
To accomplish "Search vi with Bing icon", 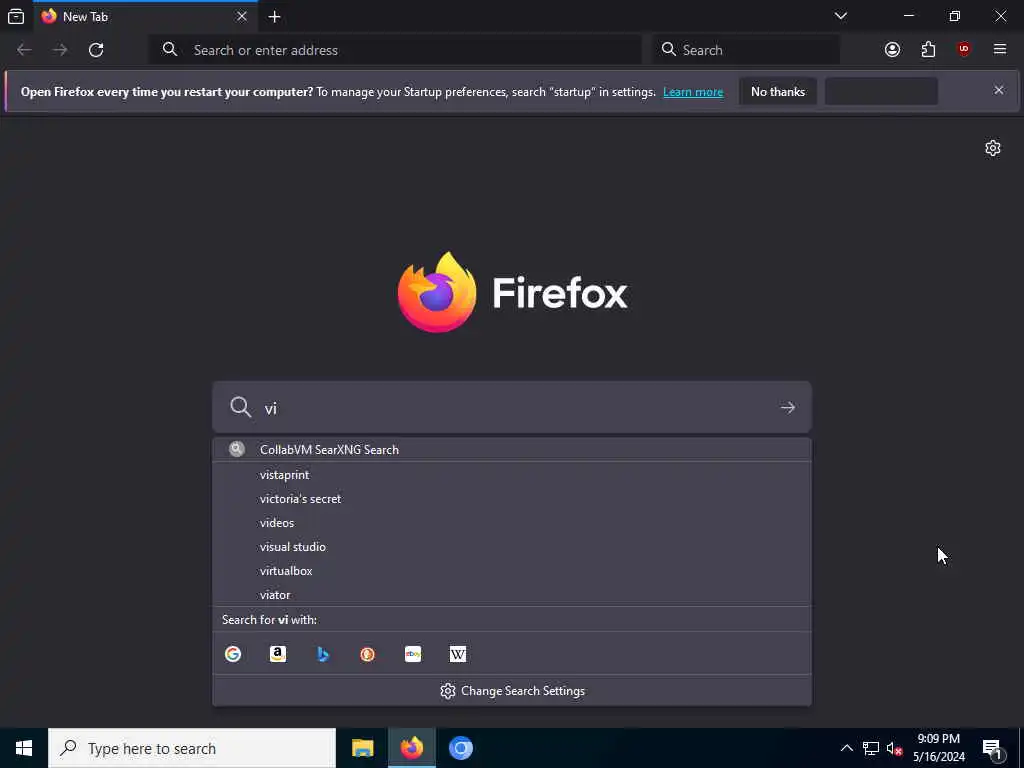I will coord(323,654).
